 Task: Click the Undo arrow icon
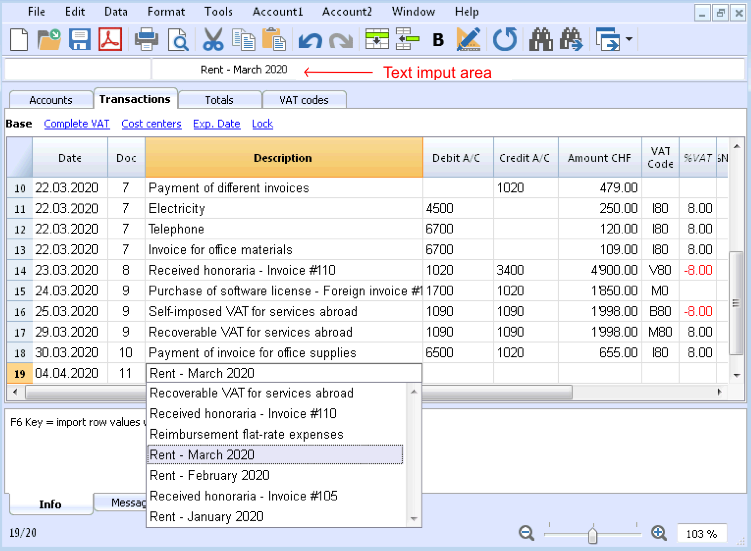click(x=310, y=41)
